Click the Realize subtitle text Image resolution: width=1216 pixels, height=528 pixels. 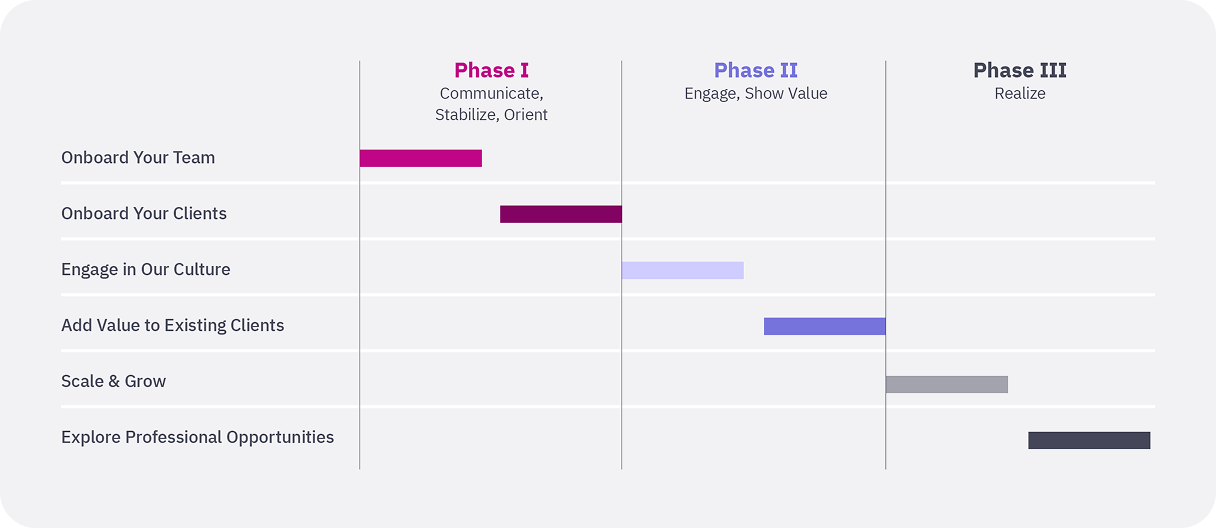point(1019,93)
